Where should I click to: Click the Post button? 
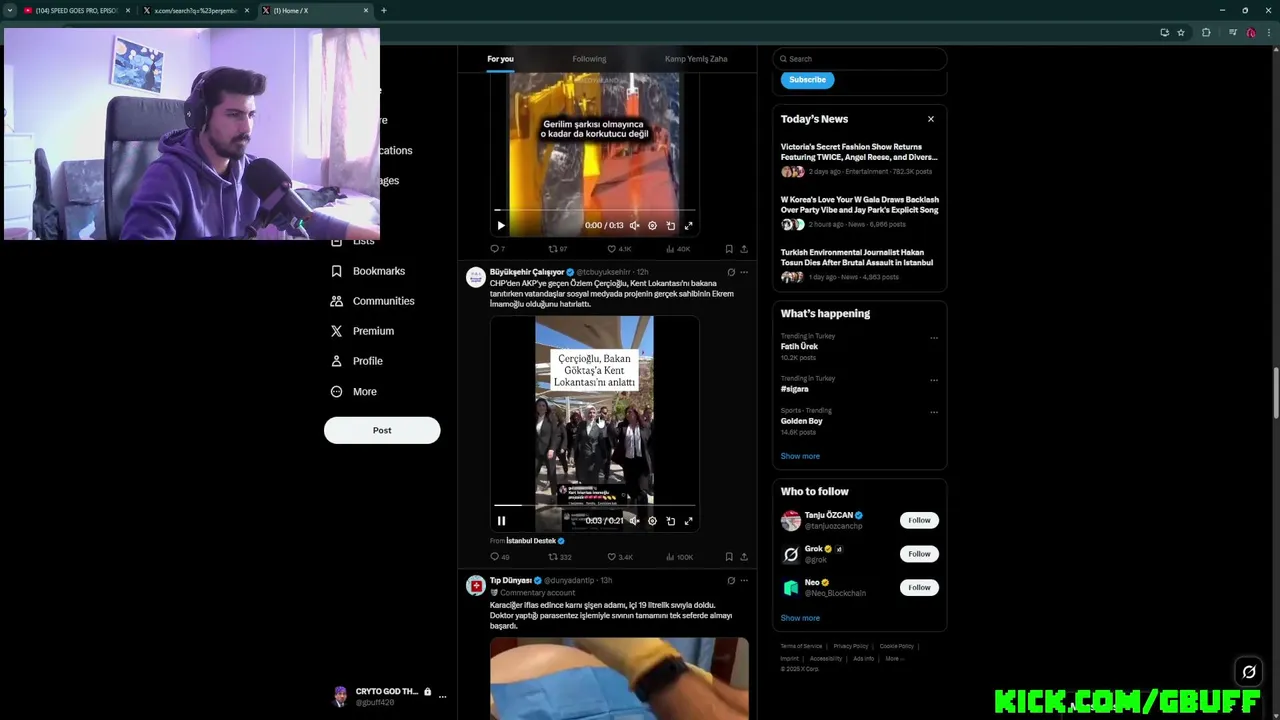pyautogui.click(x=382, y=430)
